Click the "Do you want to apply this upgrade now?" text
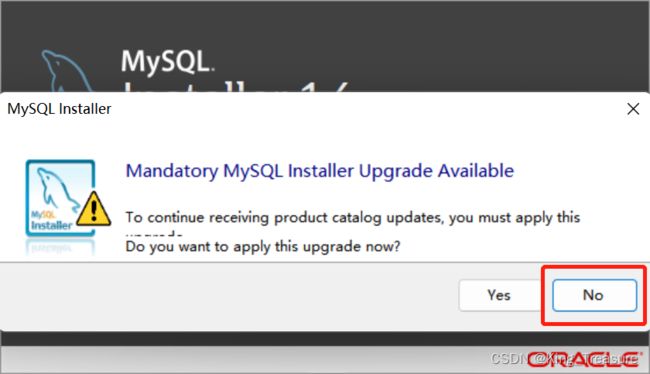 click(263, 247)
